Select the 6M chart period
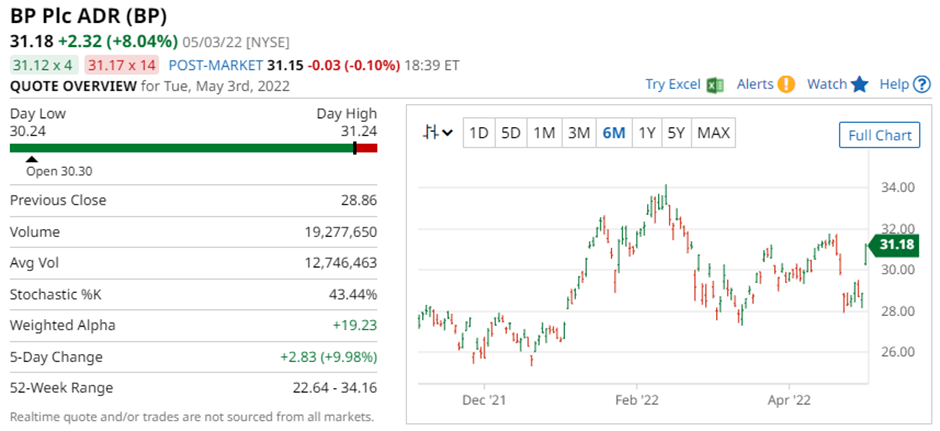This screenshot has height=431, width=940. [613, 133]
